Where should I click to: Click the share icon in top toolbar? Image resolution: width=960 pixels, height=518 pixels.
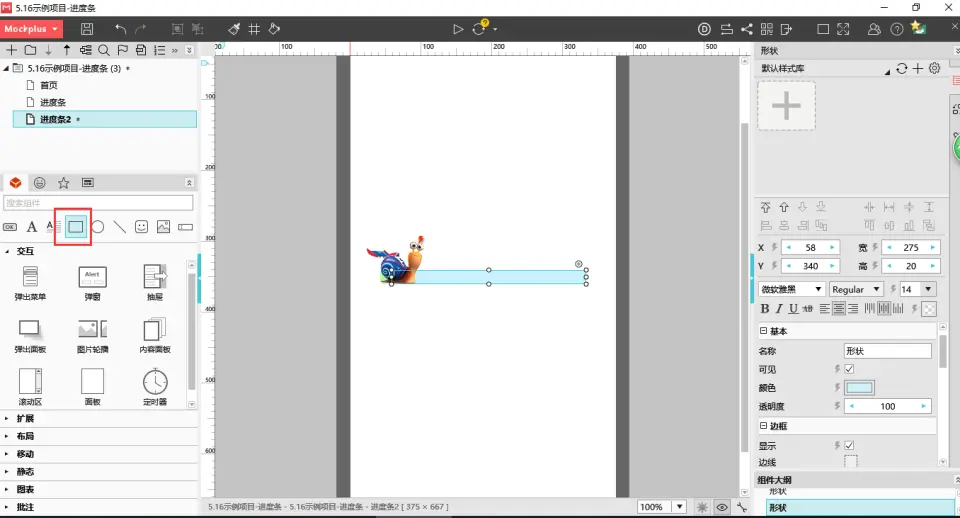[747, 29]
